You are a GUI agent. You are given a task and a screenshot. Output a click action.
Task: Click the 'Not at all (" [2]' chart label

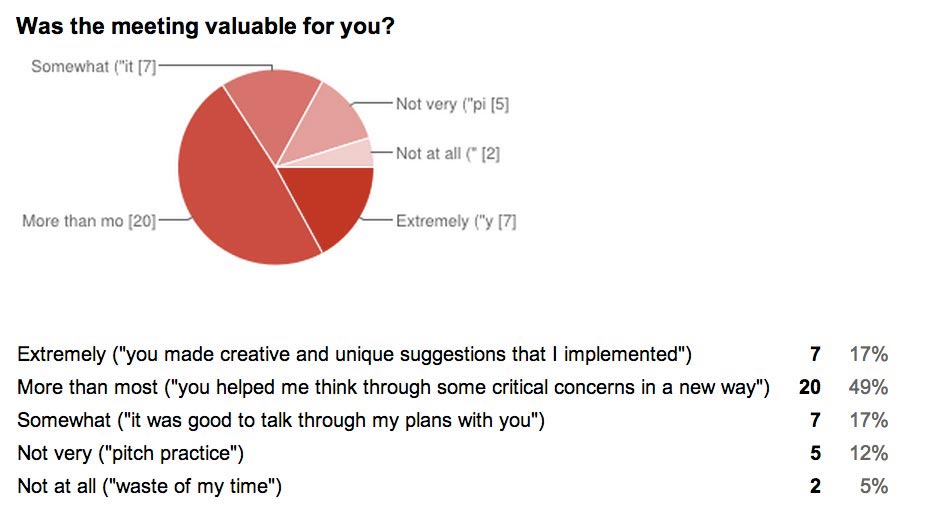(x=448, y=154)
